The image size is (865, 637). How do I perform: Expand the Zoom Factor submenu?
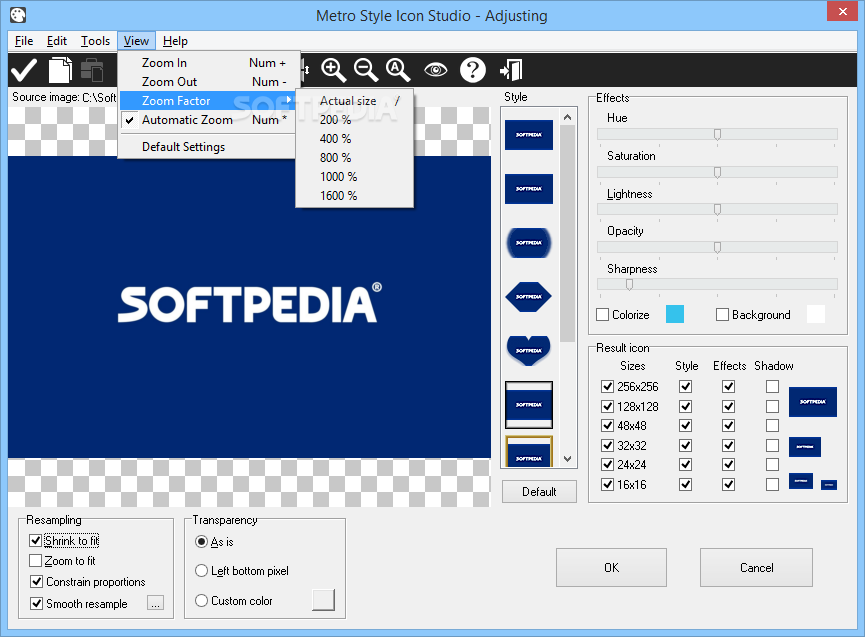pos(209,101)
